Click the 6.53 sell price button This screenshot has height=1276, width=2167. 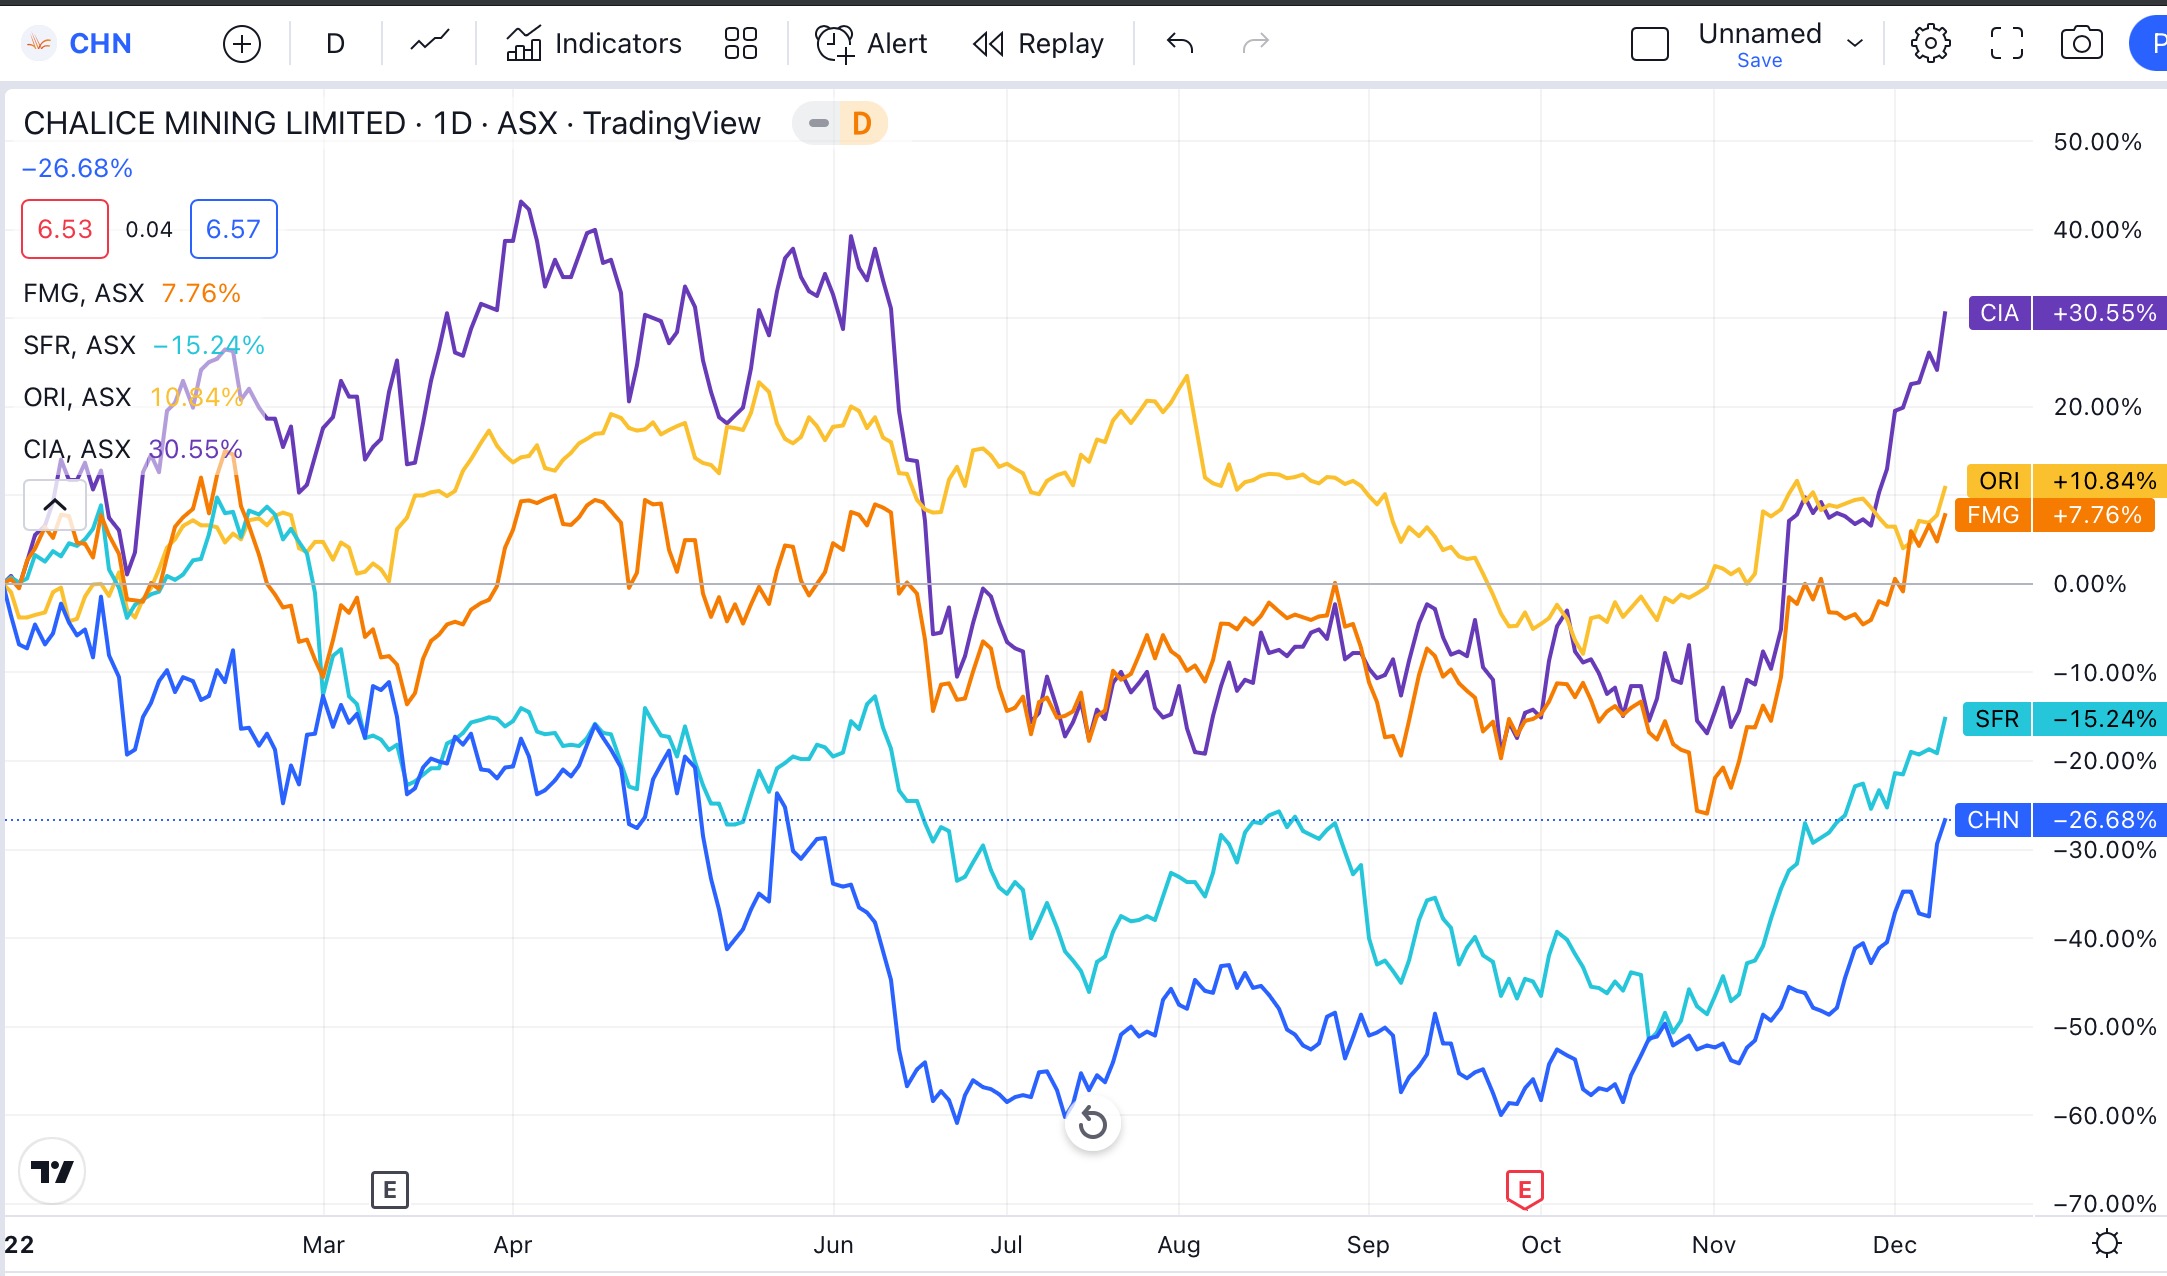tap(65, 229)
